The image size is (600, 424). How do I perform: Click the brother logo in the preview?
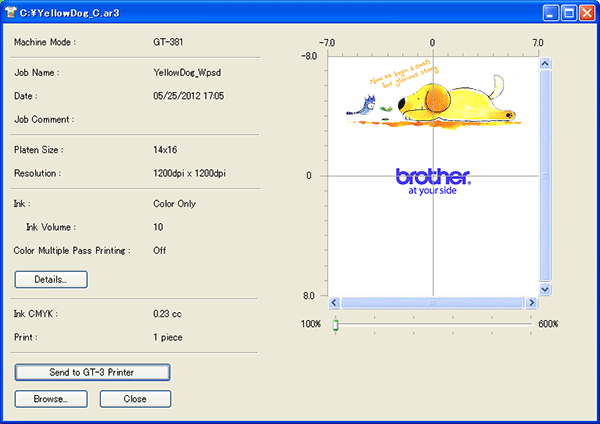pyautogui.click(x=433, y=178)
